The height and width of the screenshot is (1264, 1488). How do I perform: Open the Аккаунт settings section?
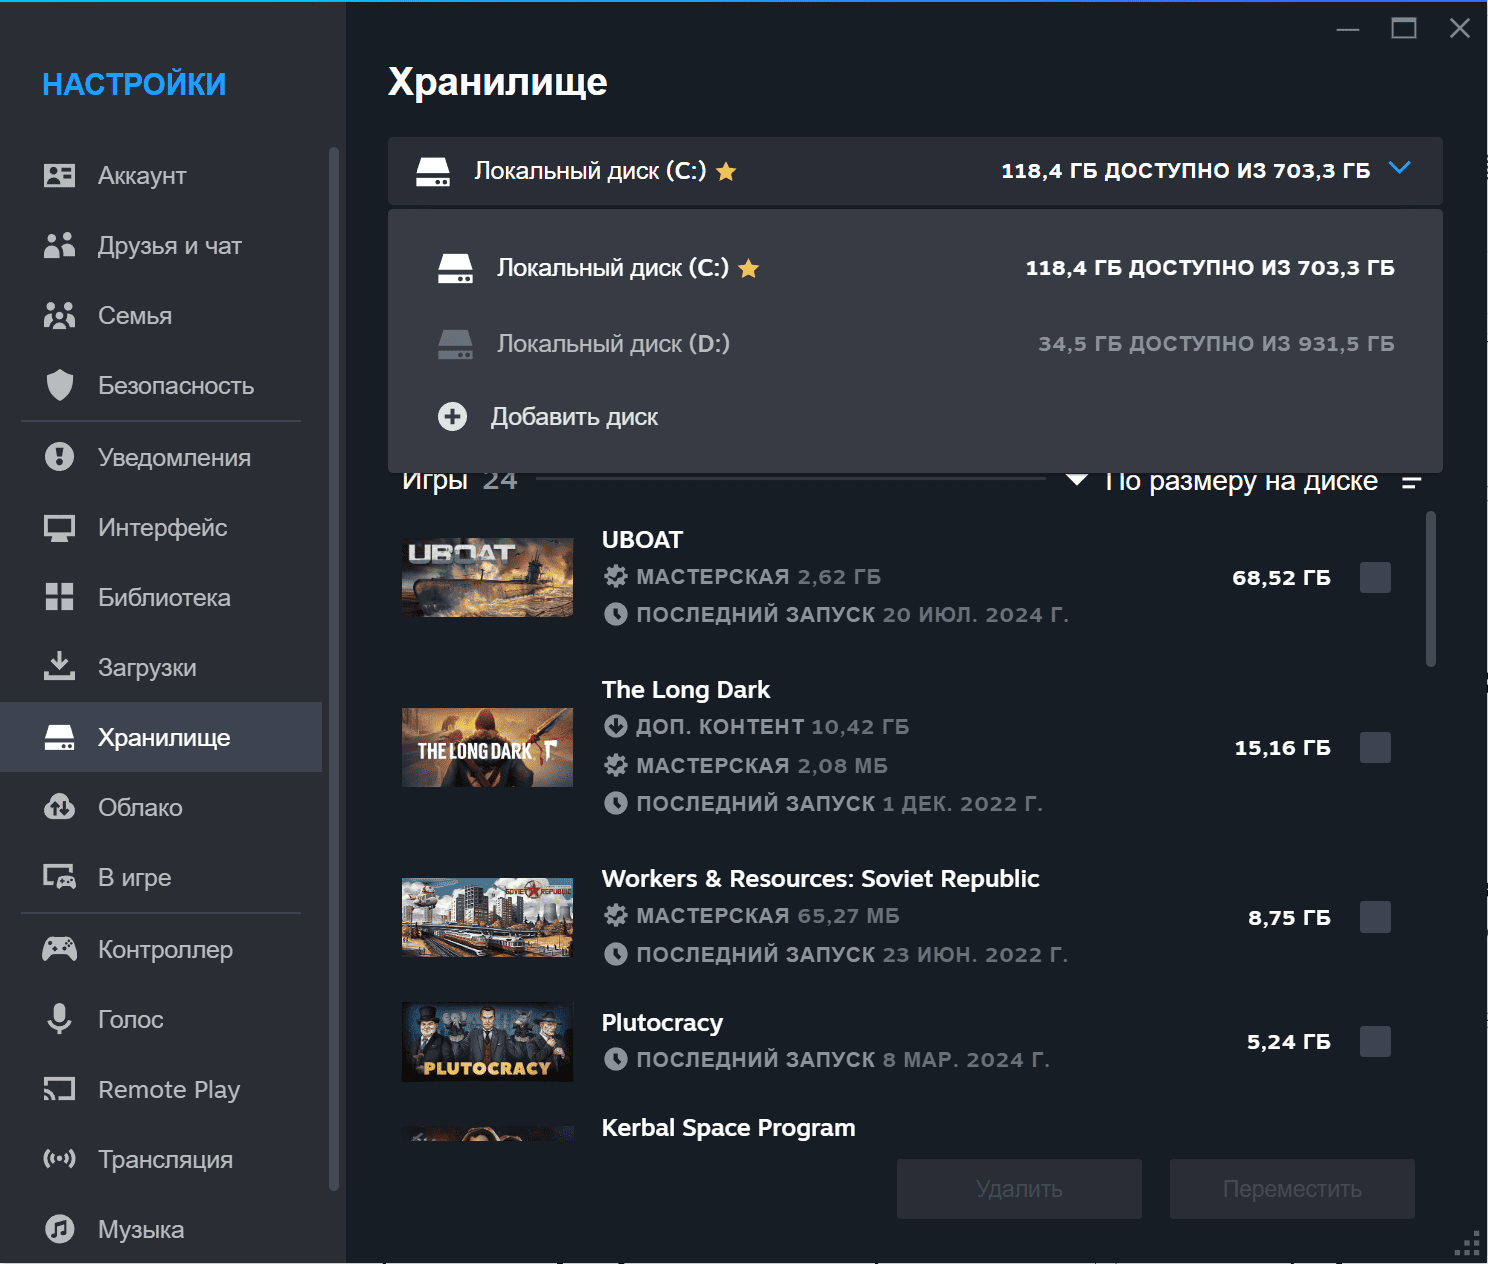(161, 176)
